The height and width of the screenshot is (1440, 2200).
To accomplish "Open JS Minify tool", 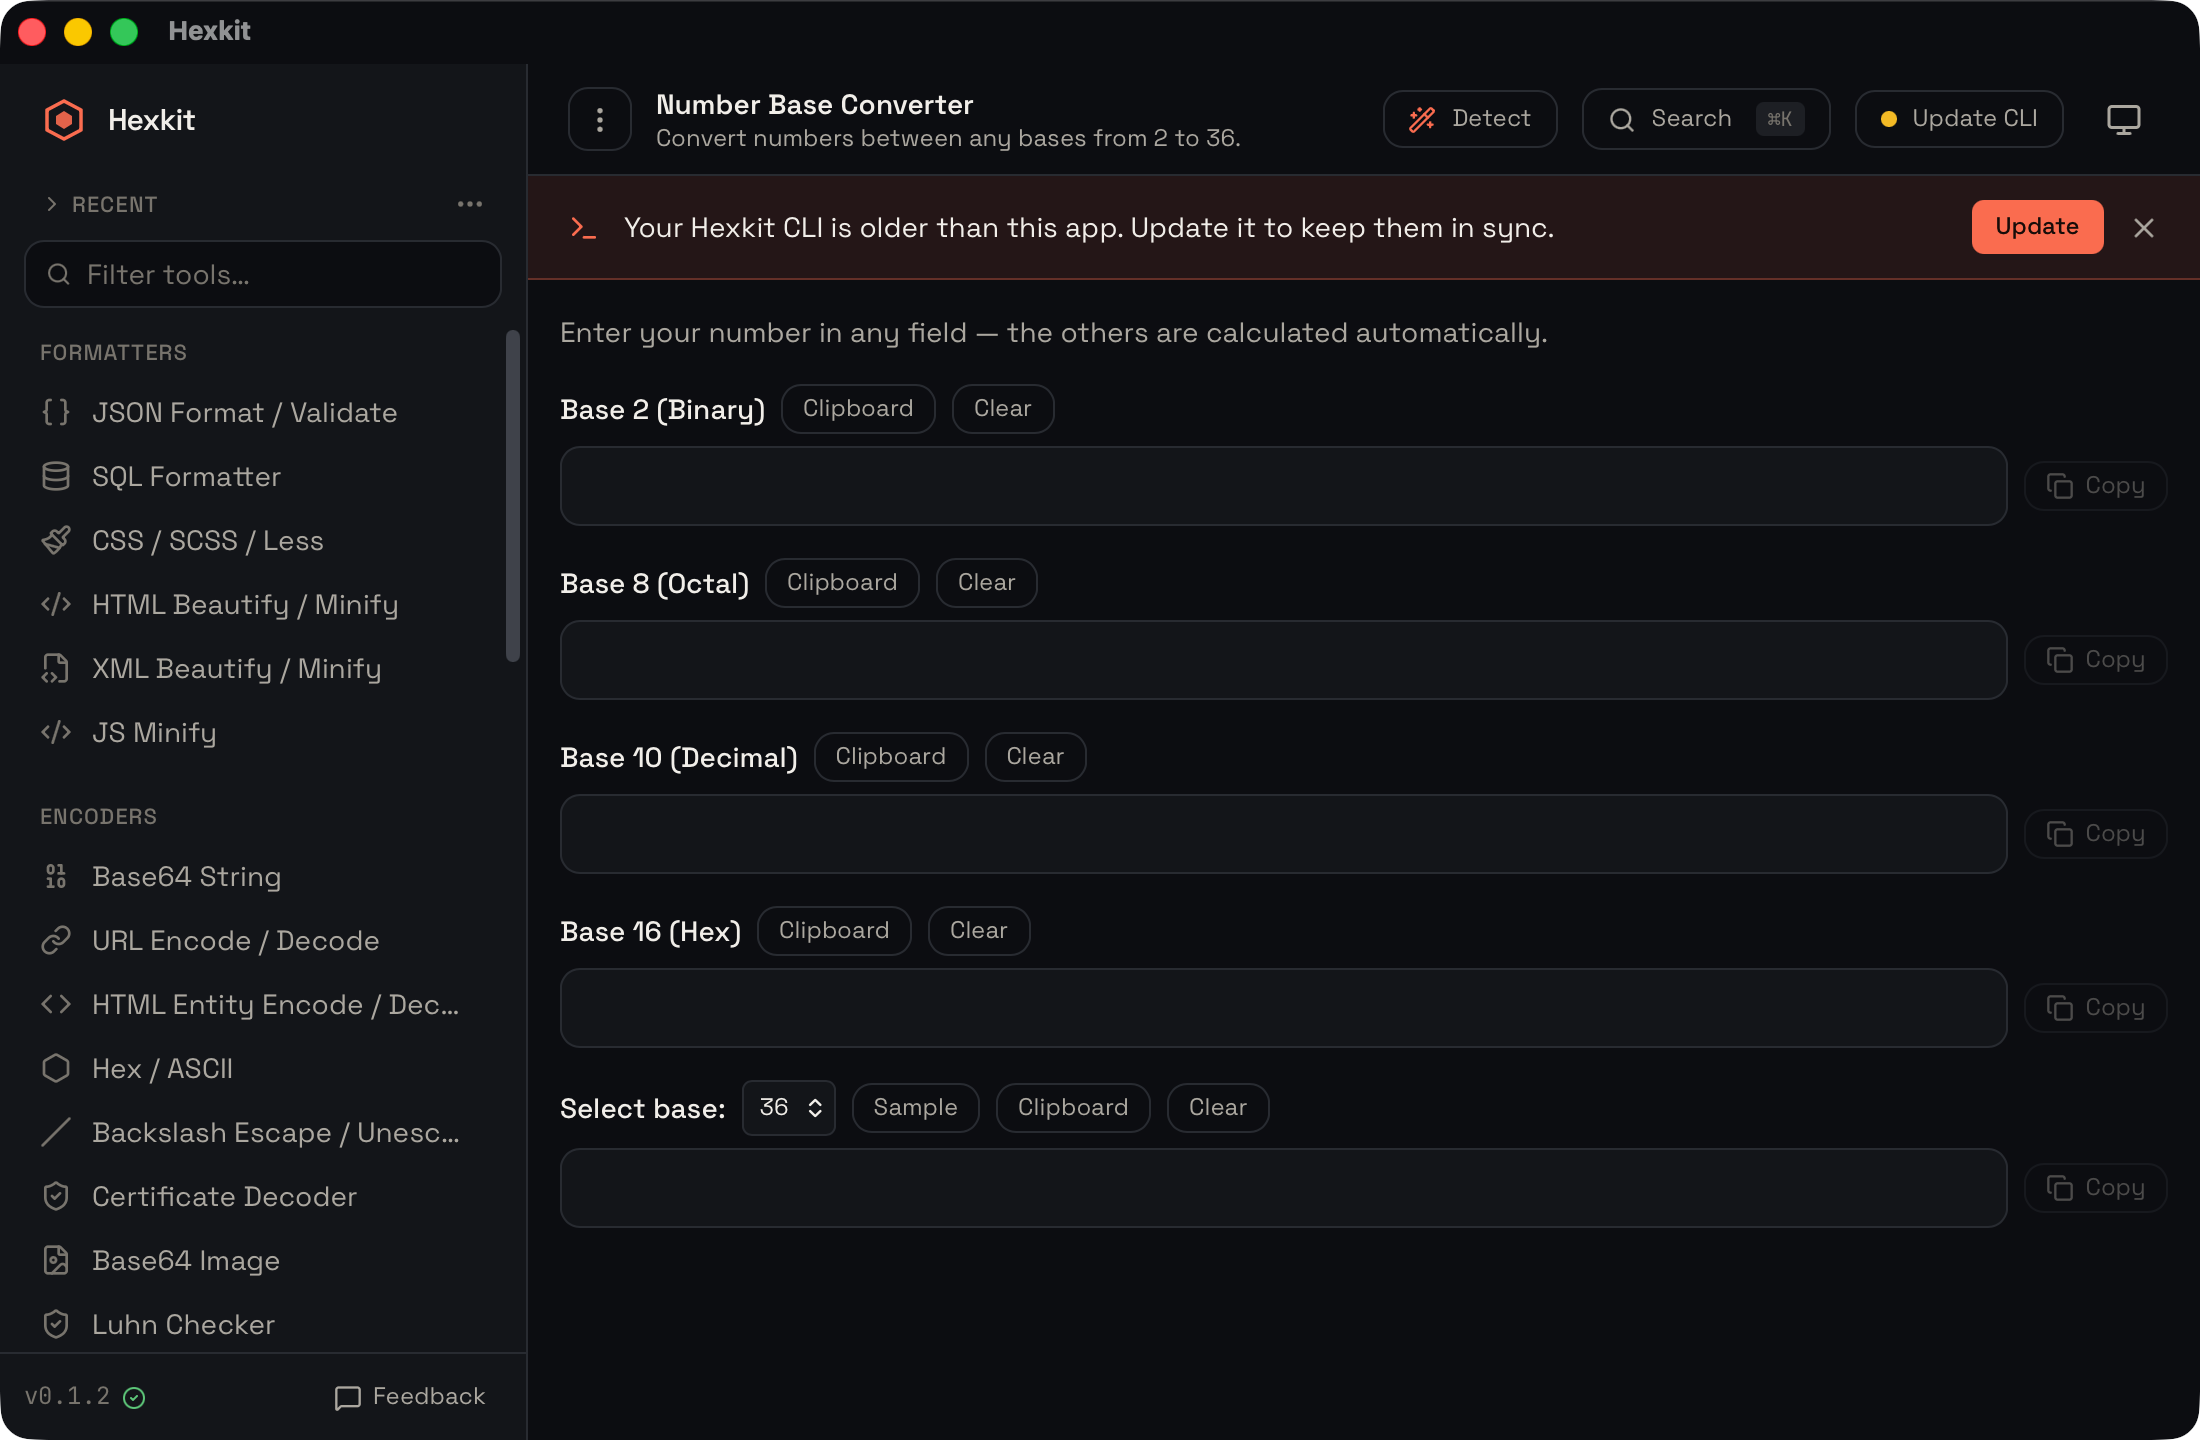I will tap(262, 733).
